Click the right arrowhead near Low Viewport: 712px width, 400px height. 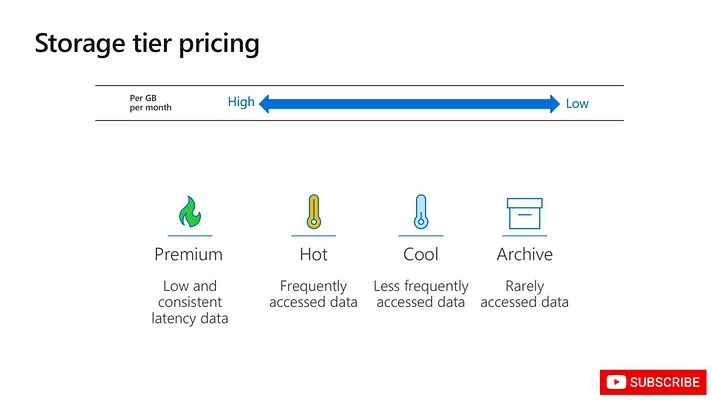tap(552, 103)
